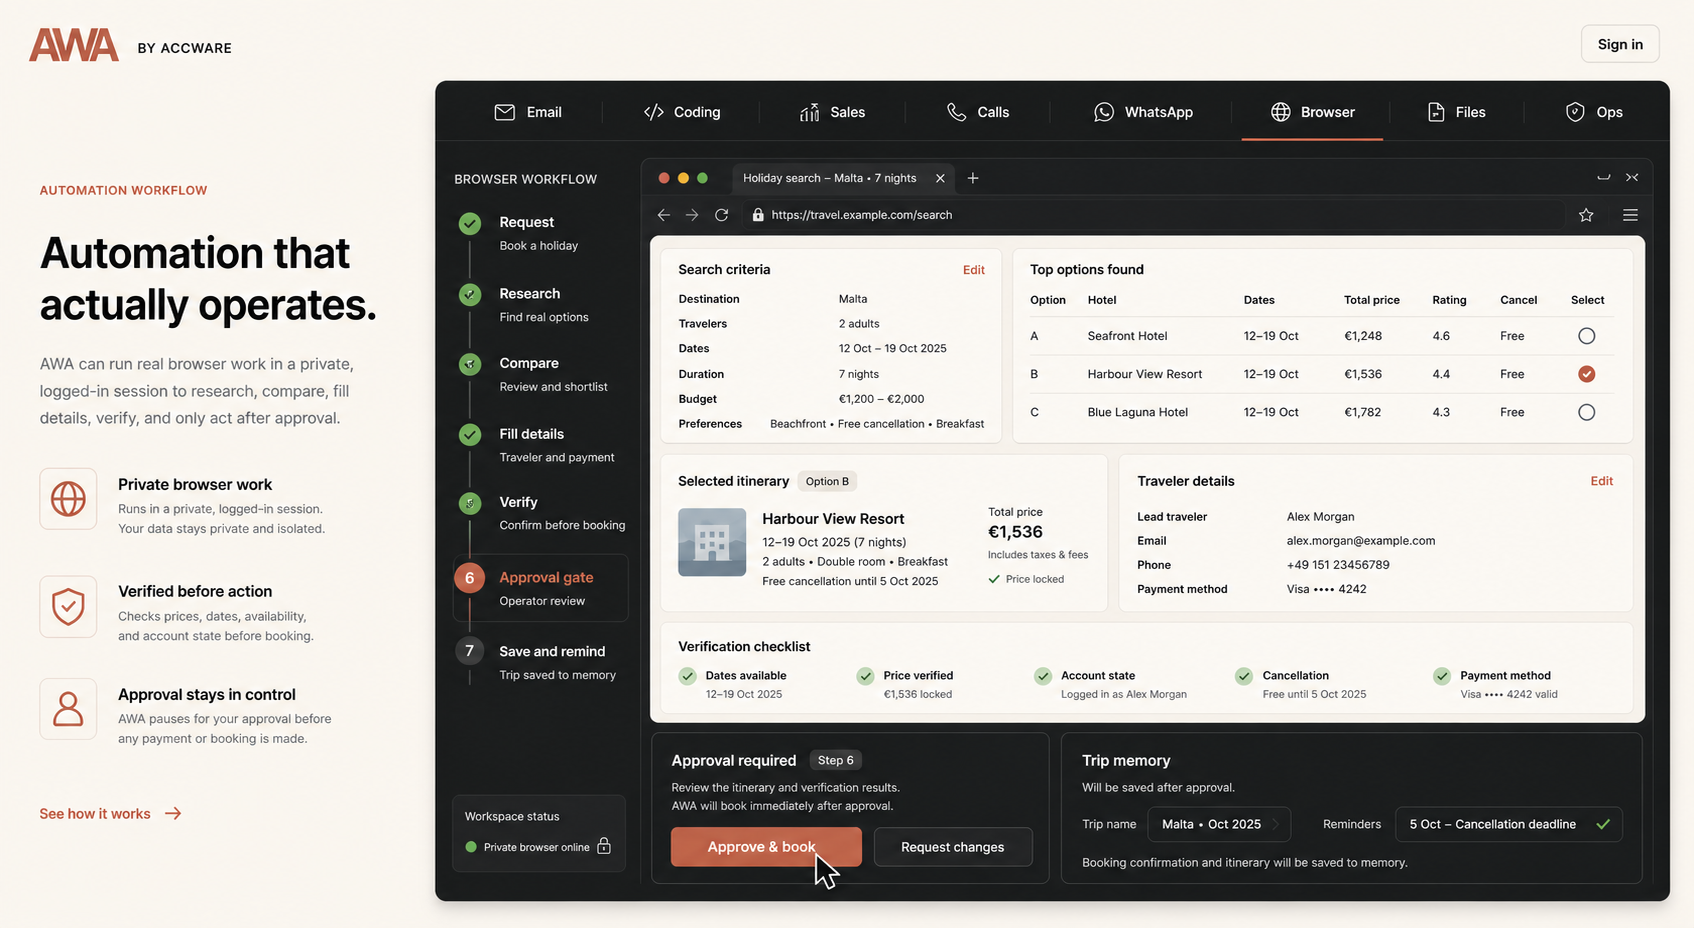Image resolution: width=1694 pixels, height=928 pixels.
Task: Click the Payment method check mark
Action: (1442, 676)
